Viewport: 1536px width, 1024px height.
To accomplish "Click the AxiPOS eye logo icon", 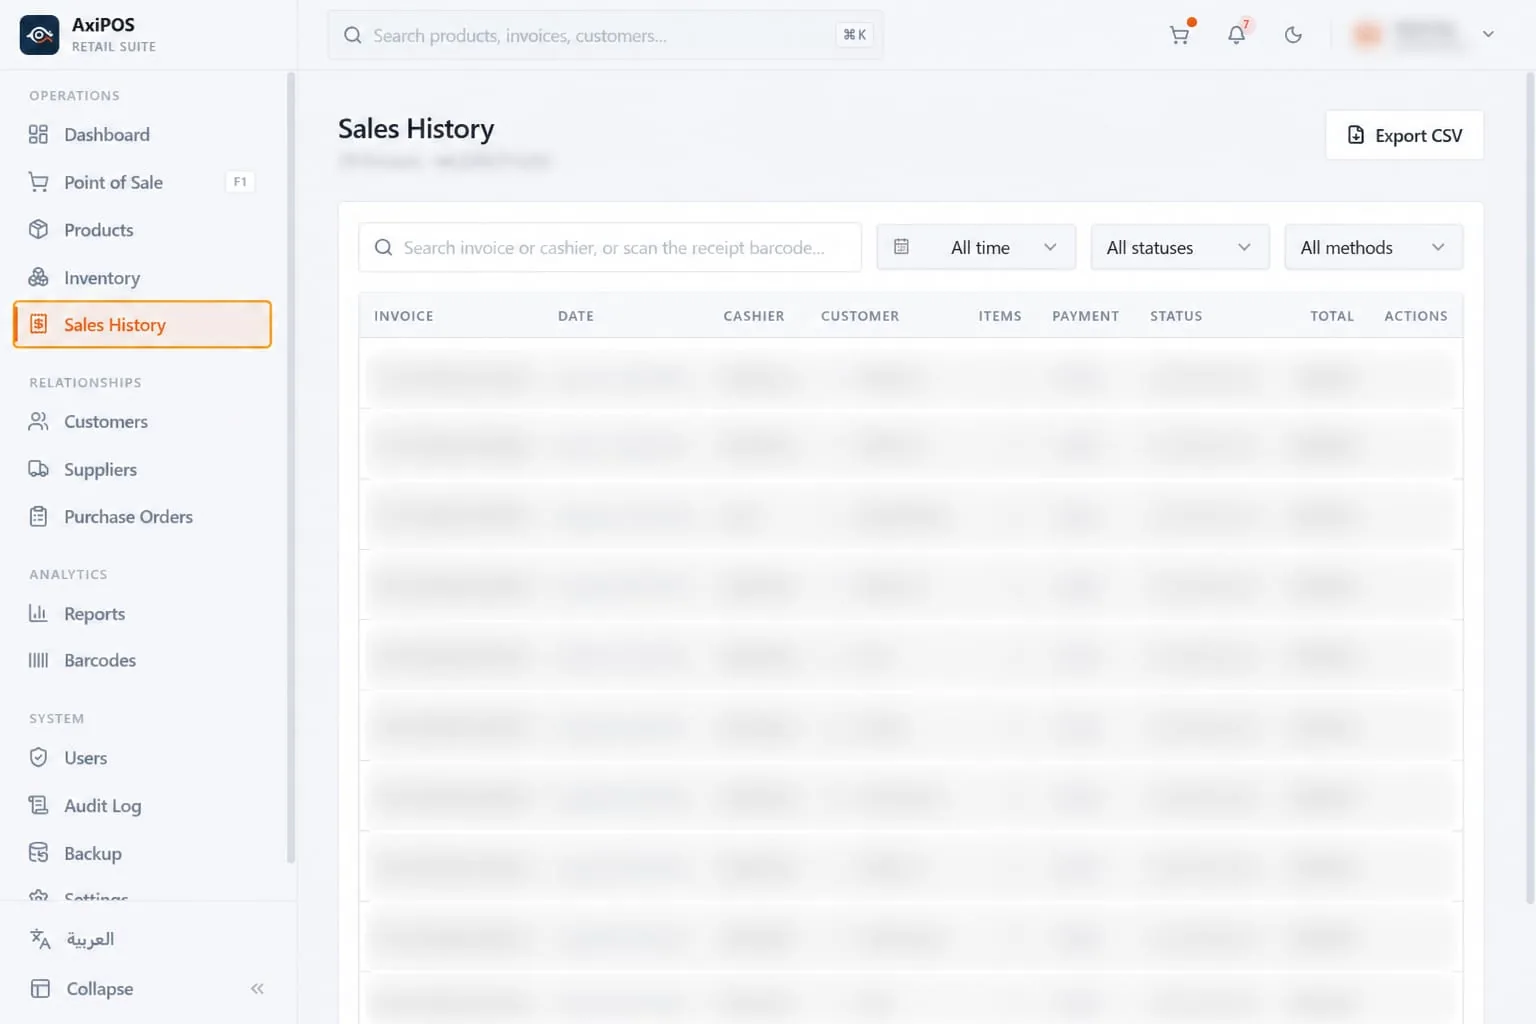I will pyautogui.click(x=39, y=35).
